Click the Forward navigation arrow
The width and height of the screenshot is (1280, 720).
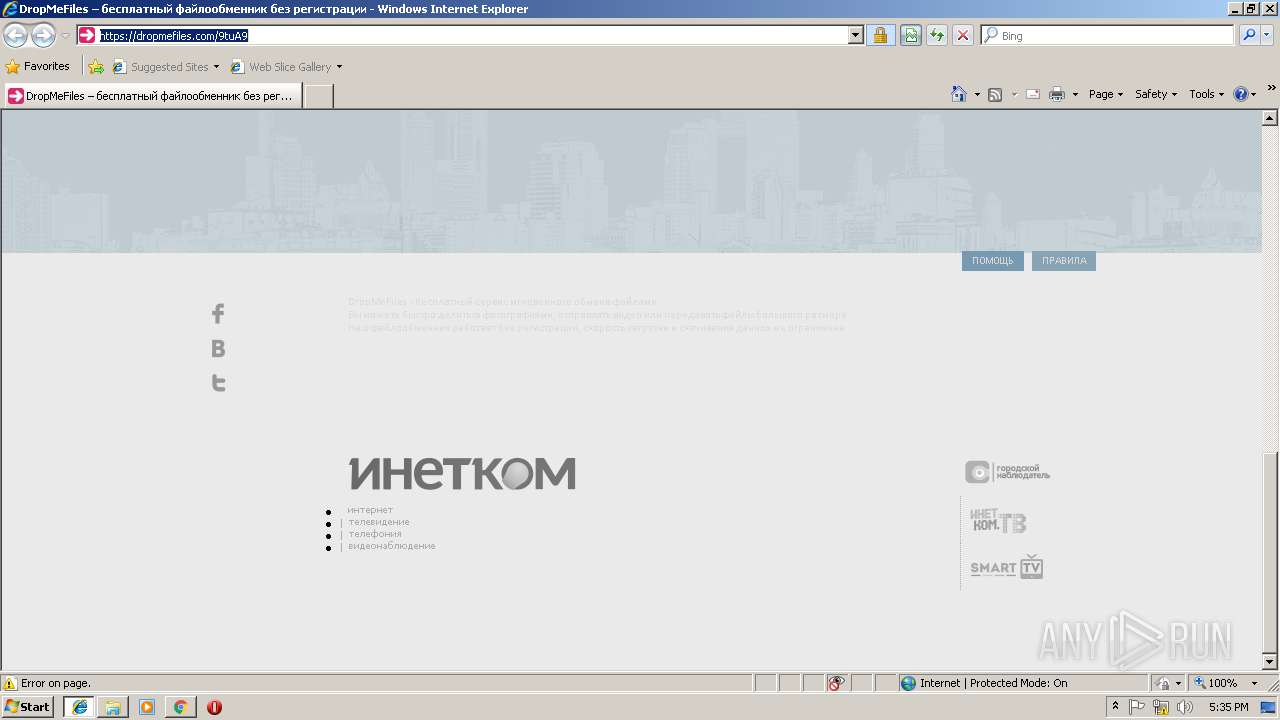[x=43, y=36]
